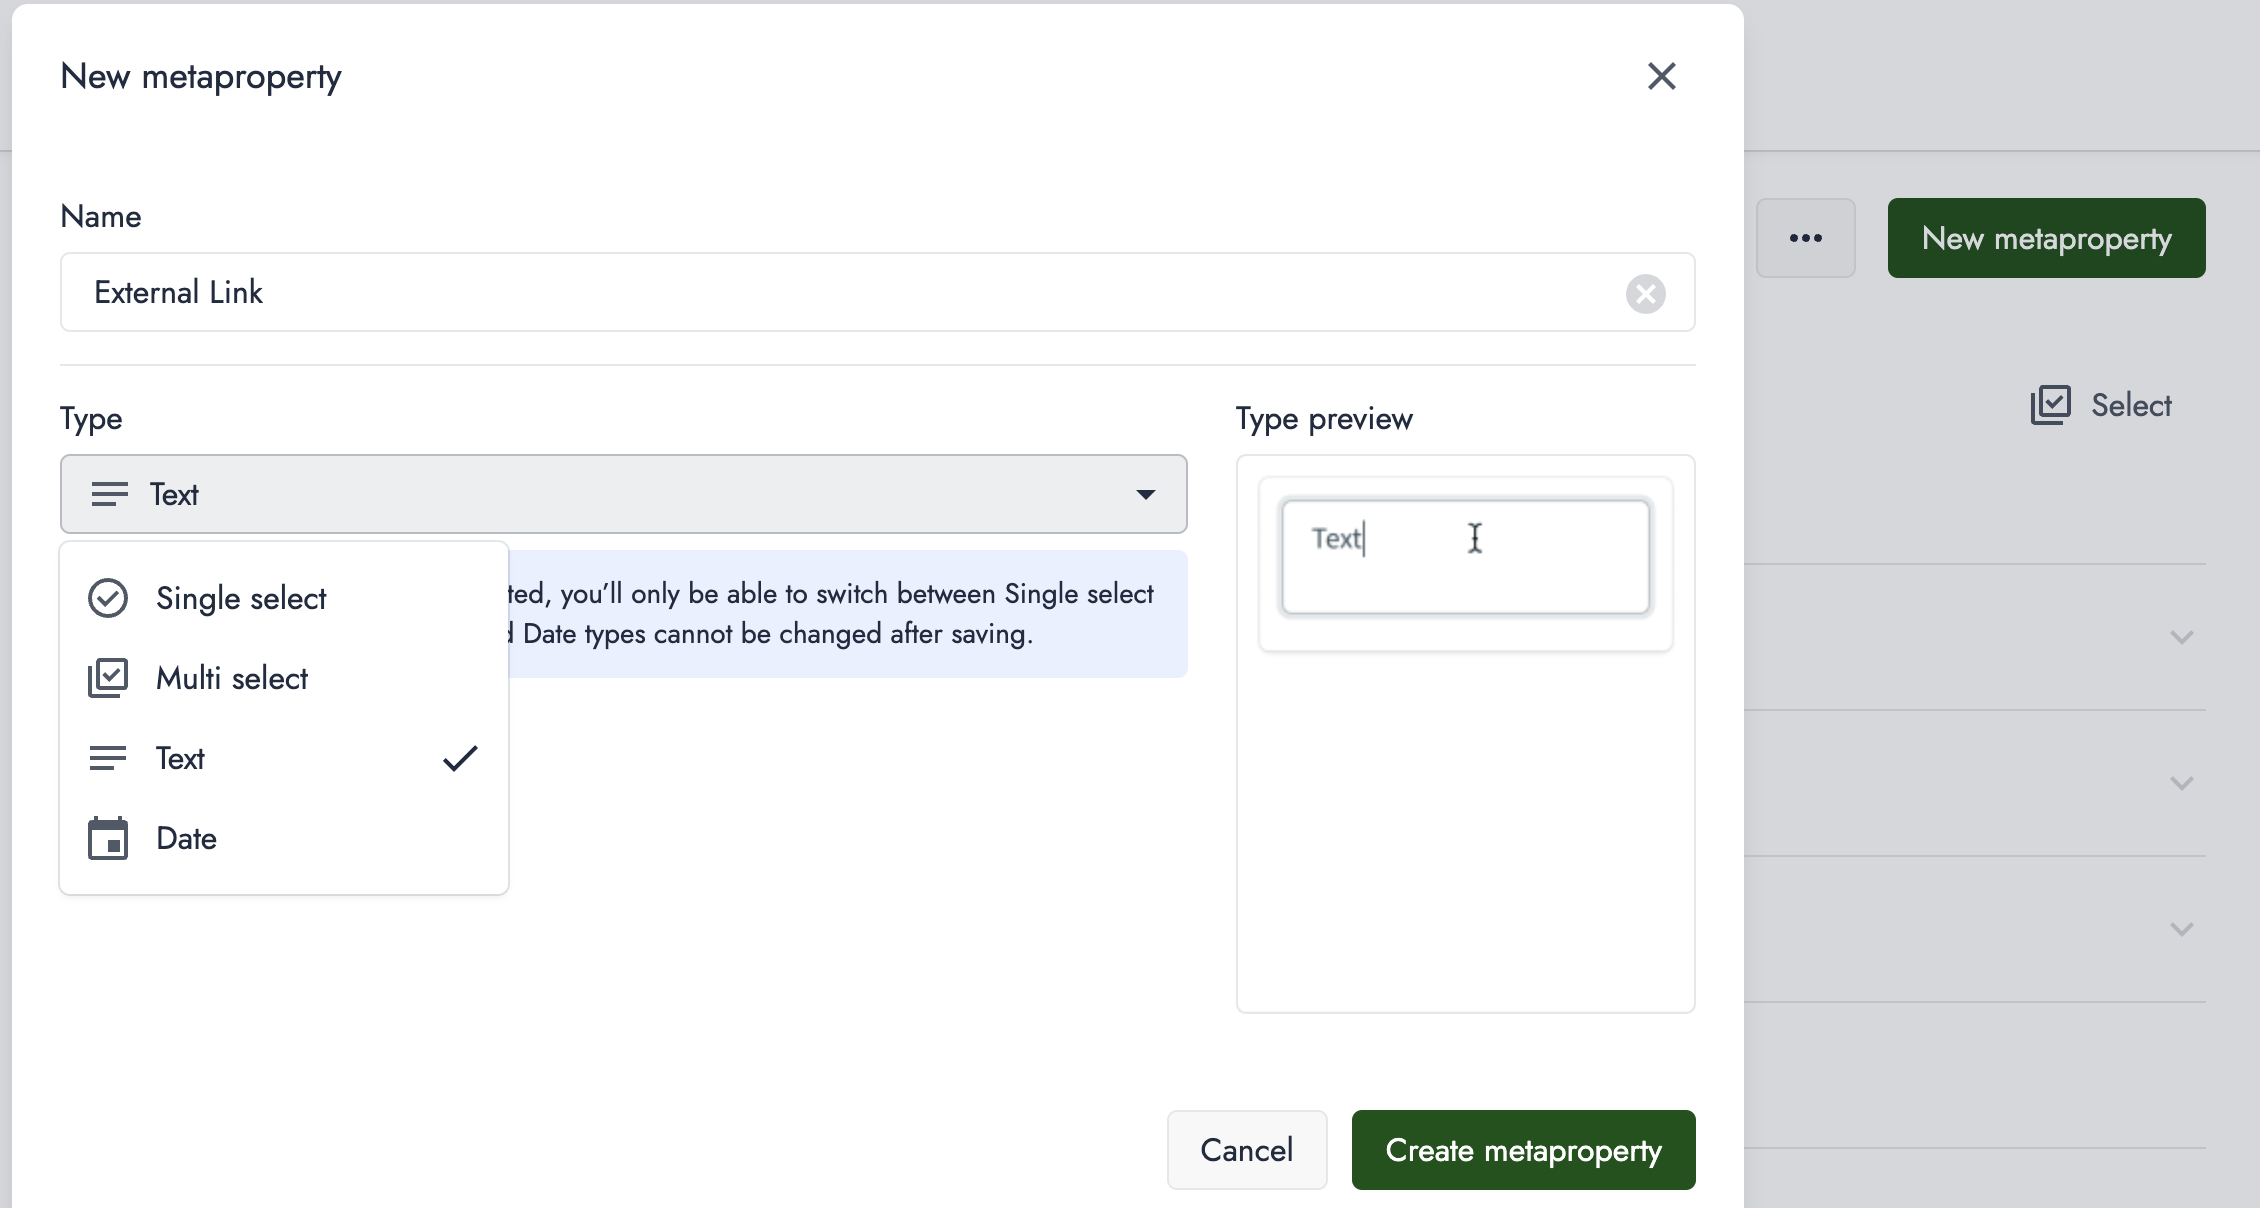This screenshot has width=2260, height=1208.
Task: Click the info notice about type switching
Action: (847, 614)
